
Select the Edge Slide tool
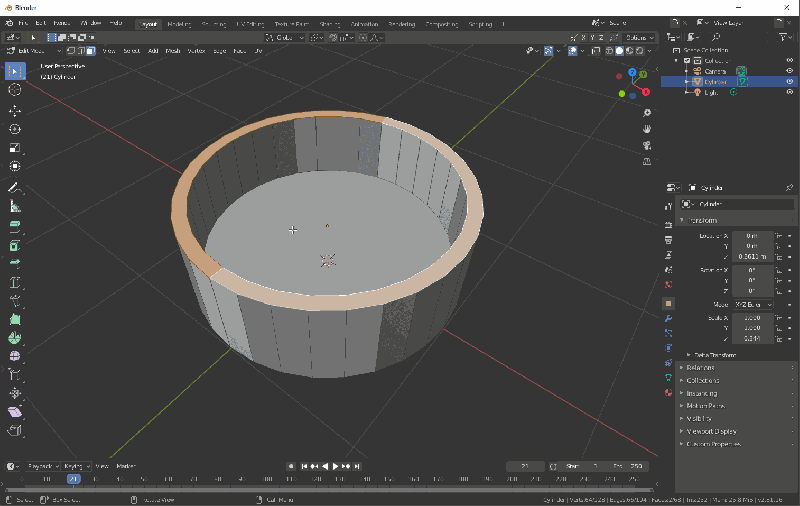pyautogui.click(x=15, y=375)
